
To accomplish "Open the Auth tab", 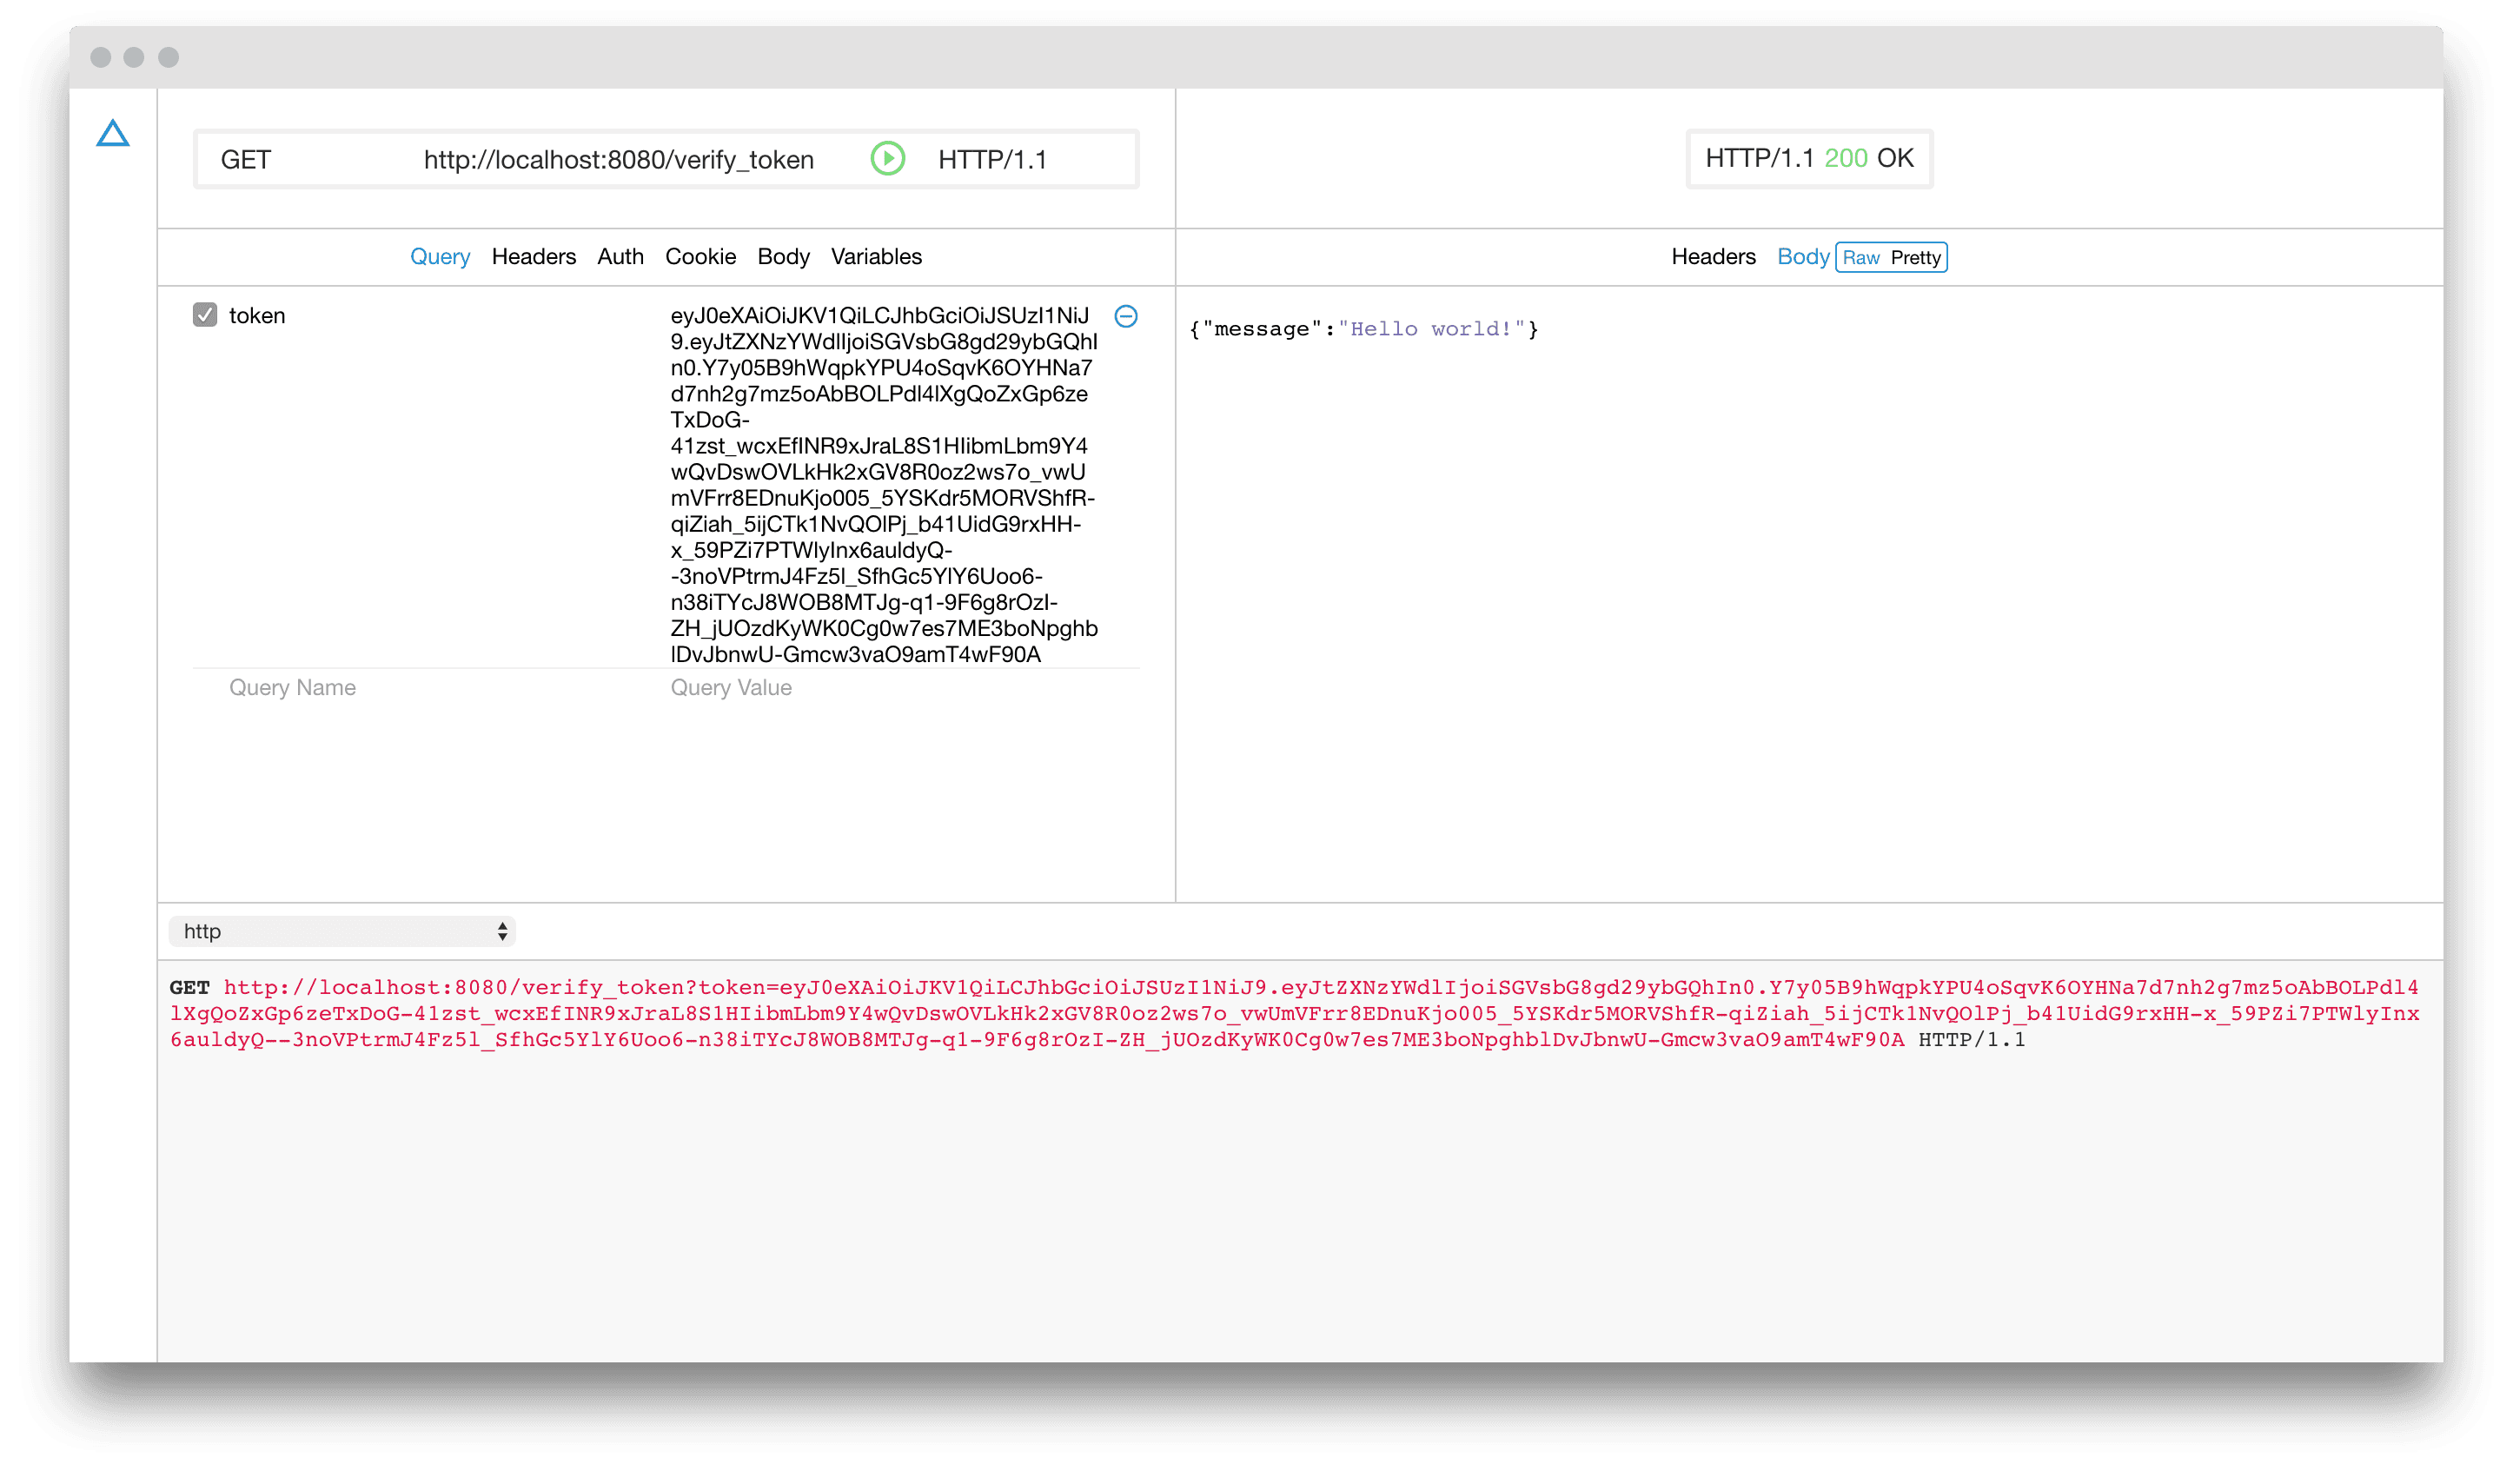I will pos(620,257).
